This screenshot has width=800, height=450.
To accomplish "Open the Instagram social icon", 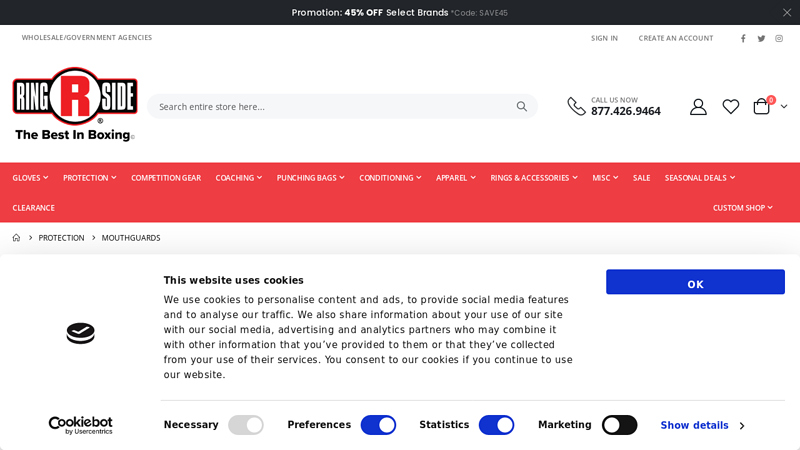I will point(779,38).
